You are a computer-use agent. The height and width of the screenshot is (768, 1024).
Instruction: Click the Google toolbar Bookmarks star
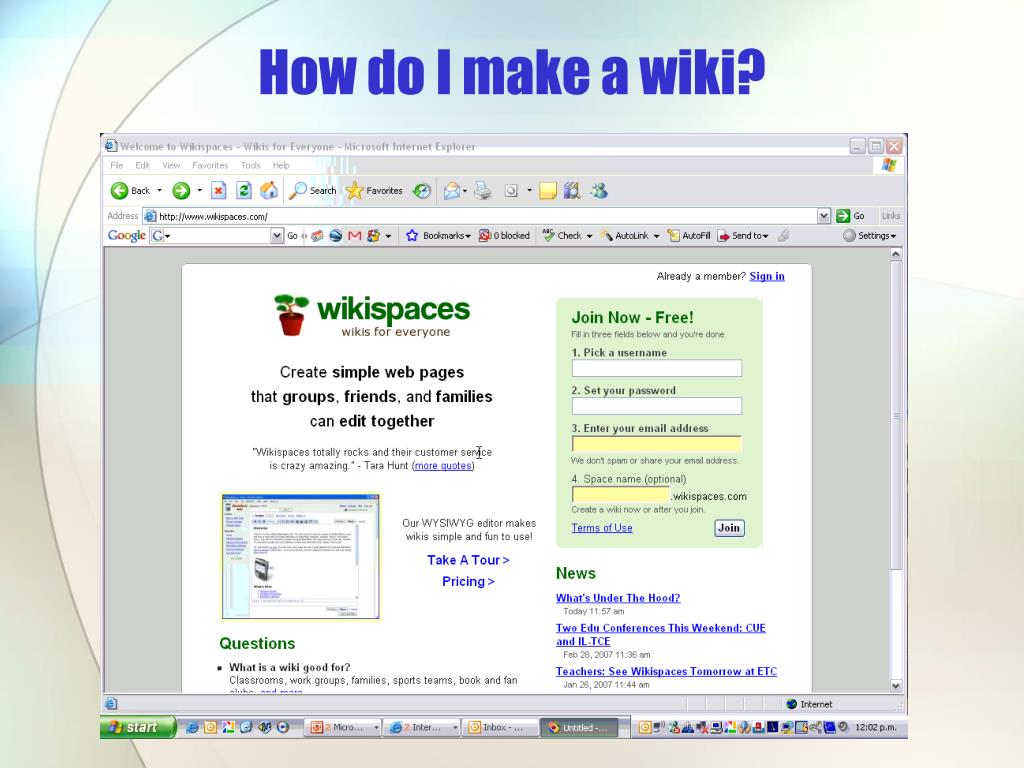[x=411, y=236]
